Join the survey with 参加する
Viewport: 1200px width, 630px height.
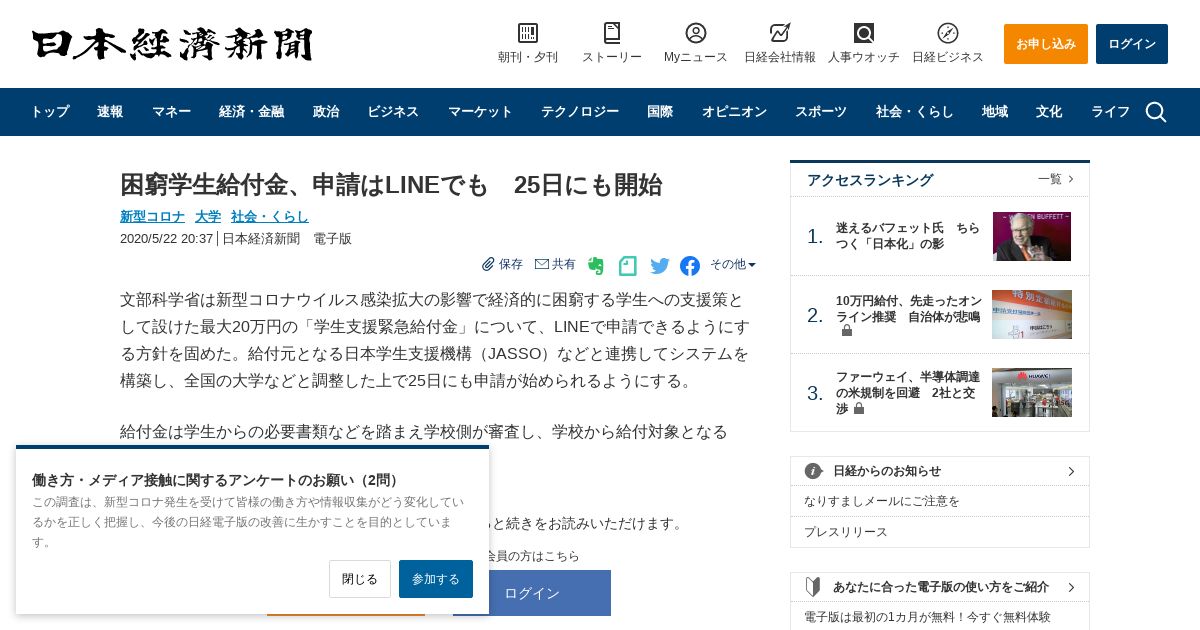coord(436,579)
